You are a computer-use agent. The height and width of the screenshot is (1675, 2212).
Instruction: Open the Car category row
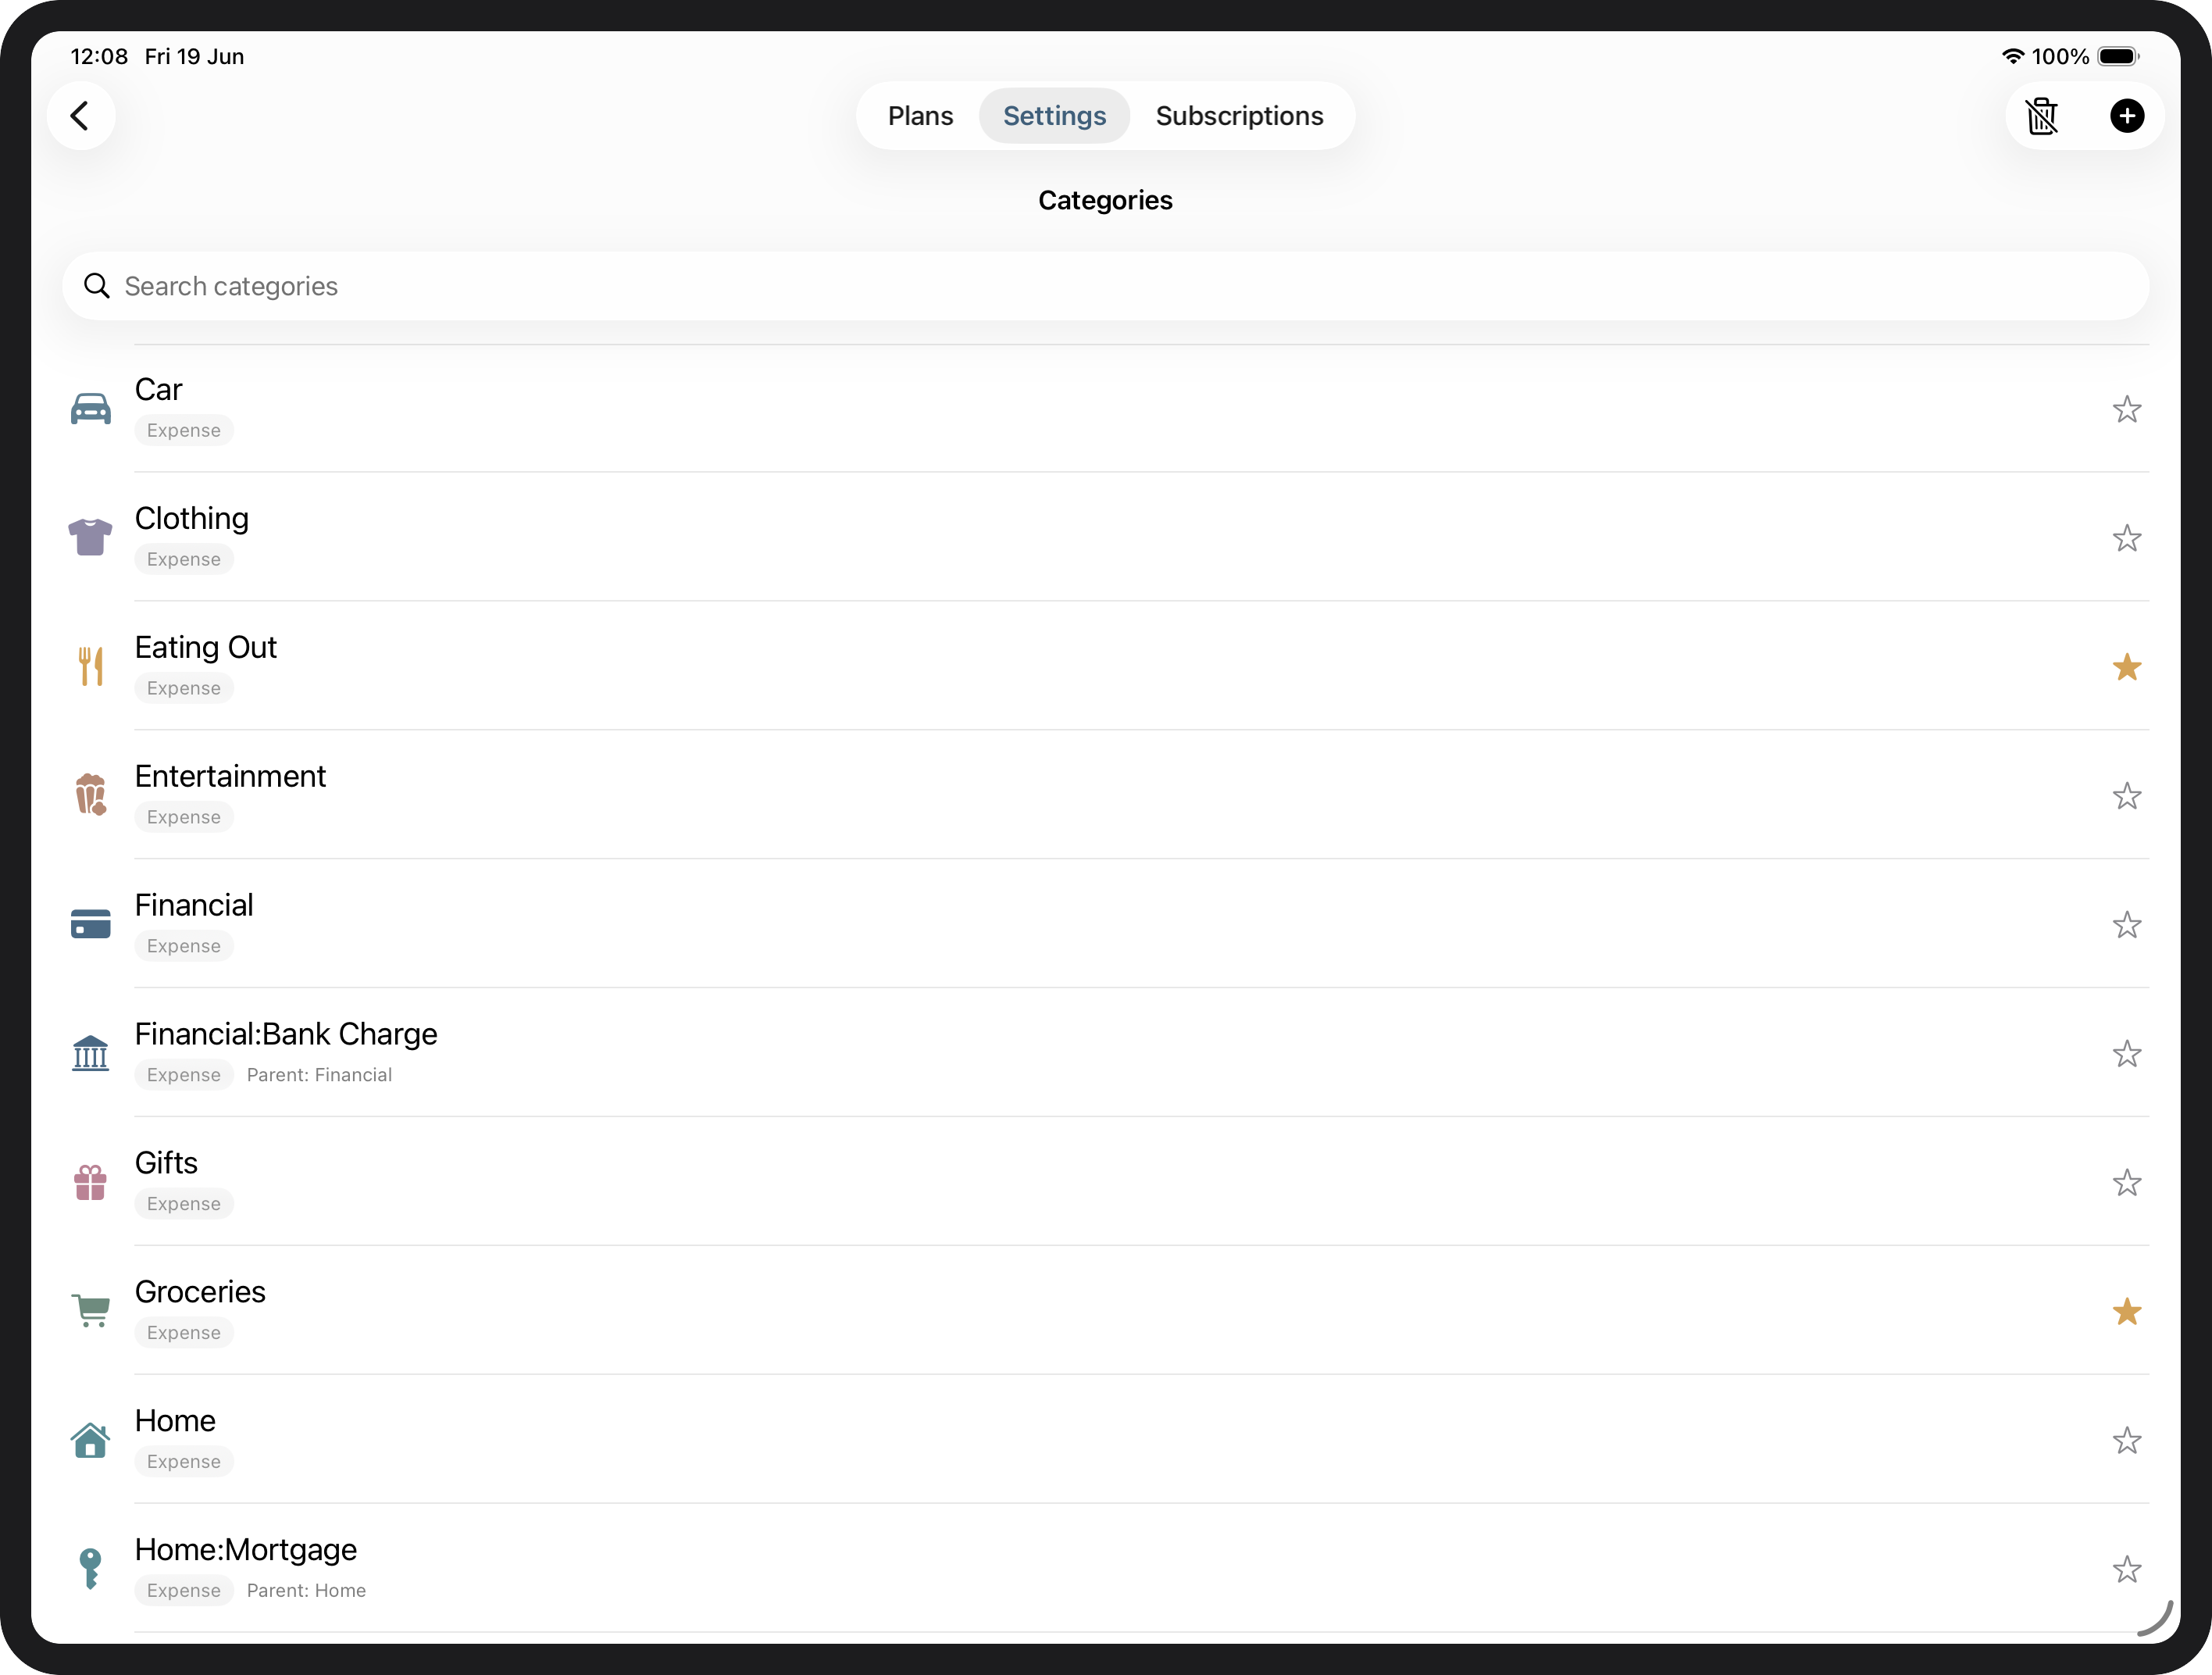(1105, 409)
